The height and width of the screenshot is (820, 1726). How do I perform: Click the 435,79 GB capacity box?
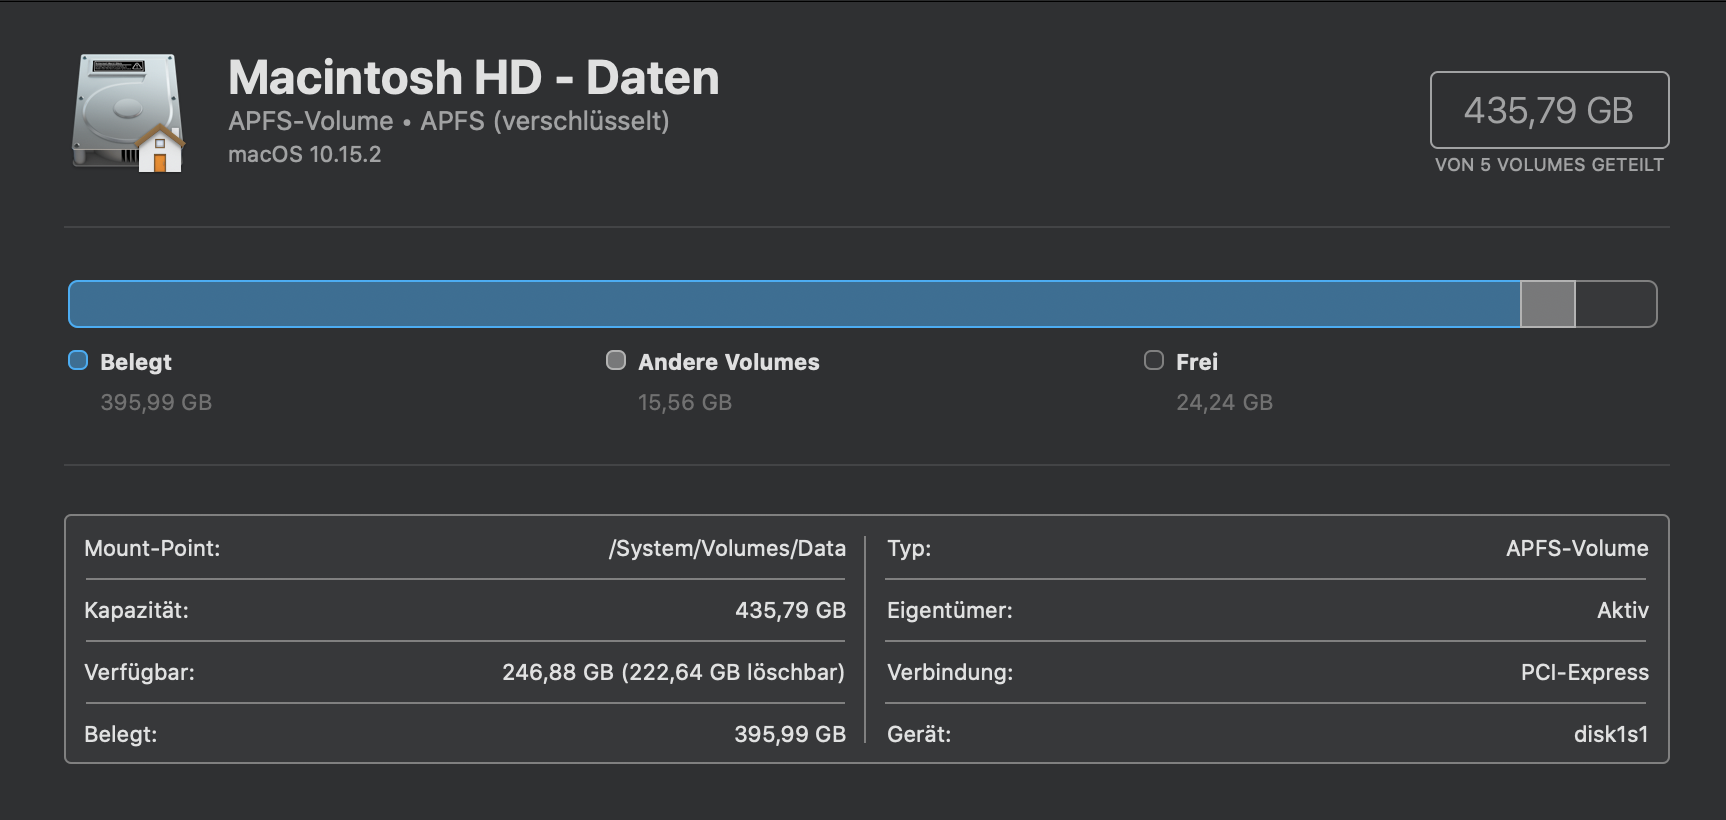click(x=1549, y=110)
